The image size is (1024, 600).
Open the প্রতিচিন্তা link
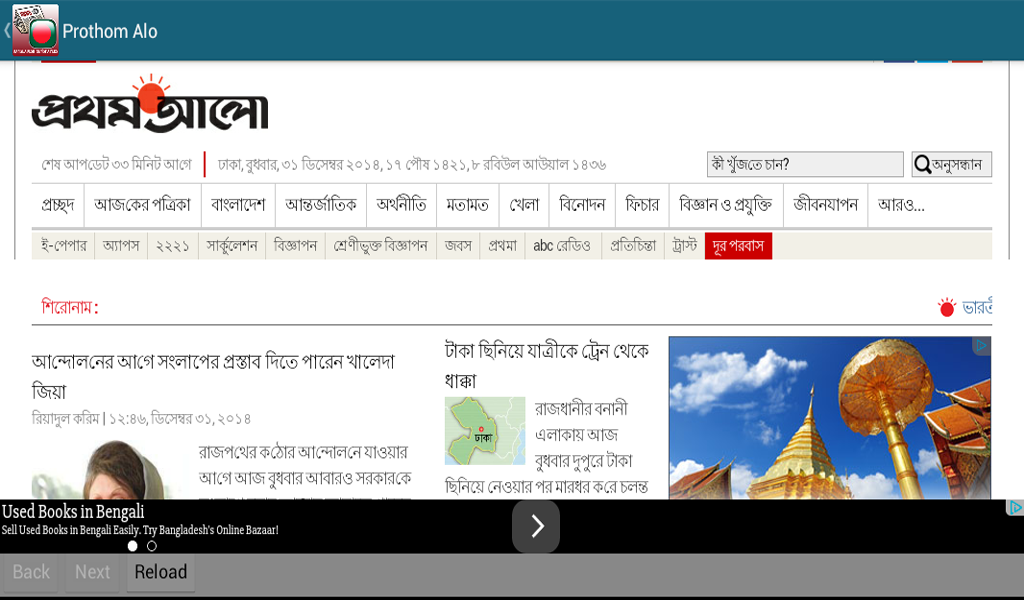633,245
